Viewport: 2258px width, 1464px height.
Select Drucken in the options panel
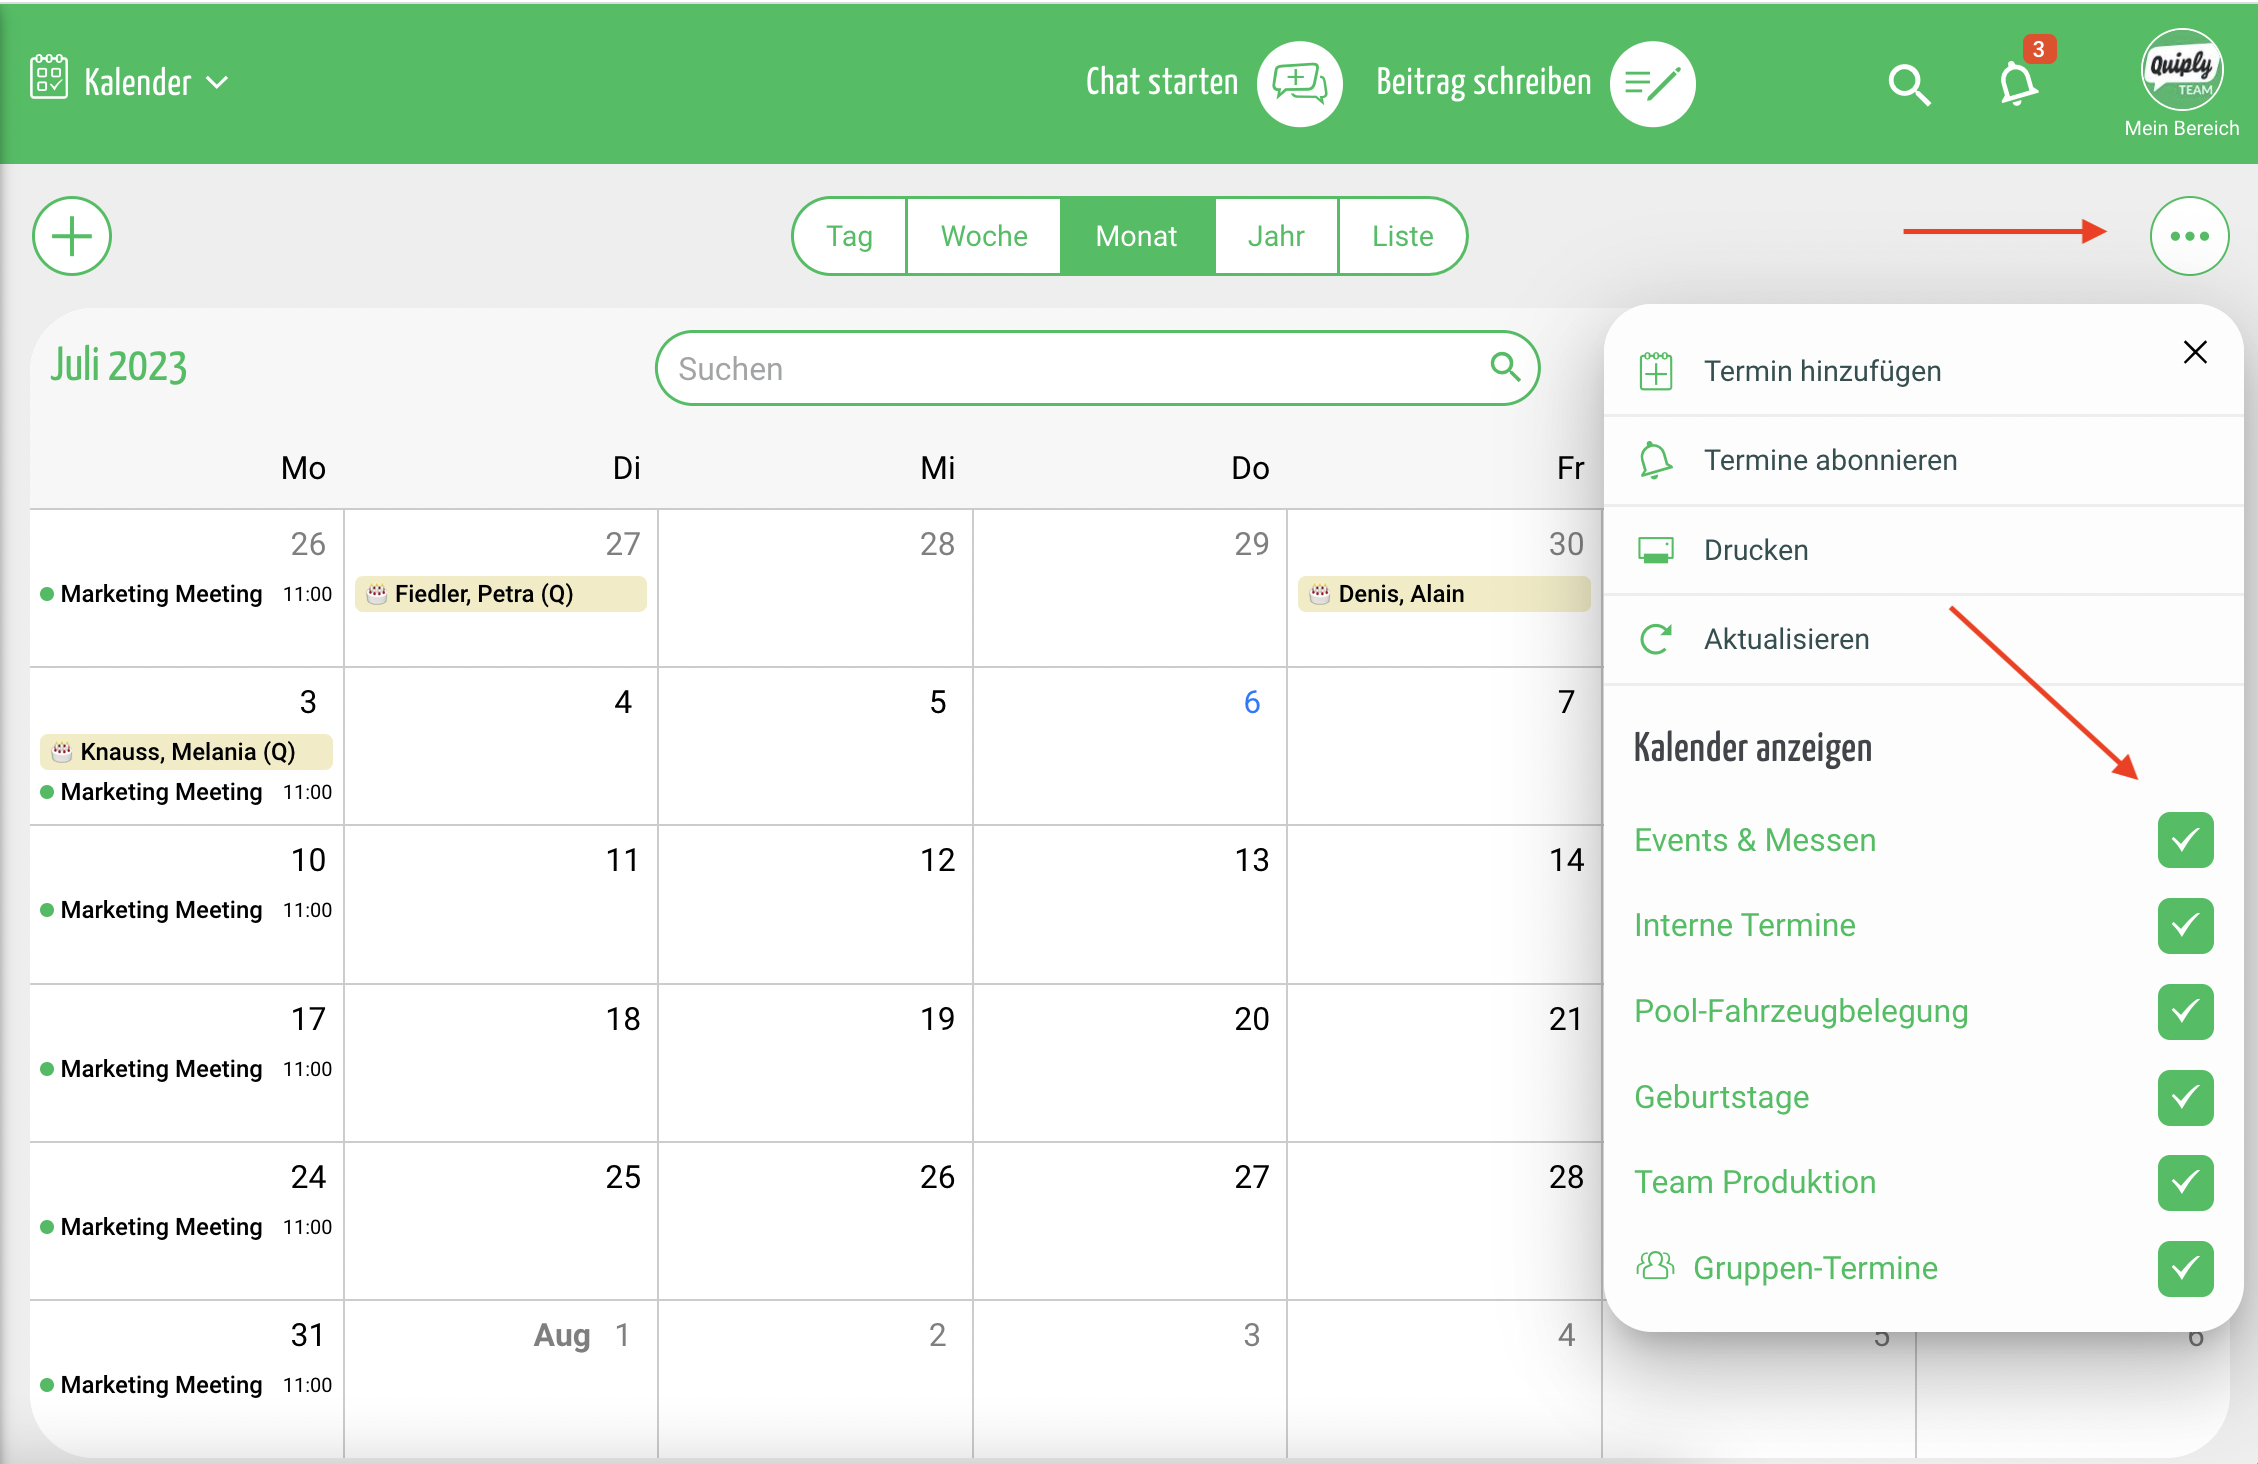[1756, 550]
